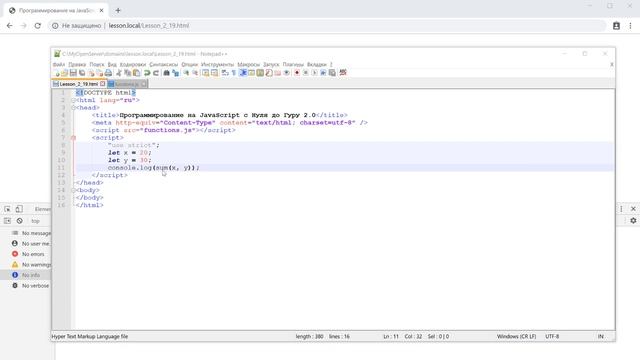Open the Макросы menu
Viewport: 640px width, 360px height.
249,64
